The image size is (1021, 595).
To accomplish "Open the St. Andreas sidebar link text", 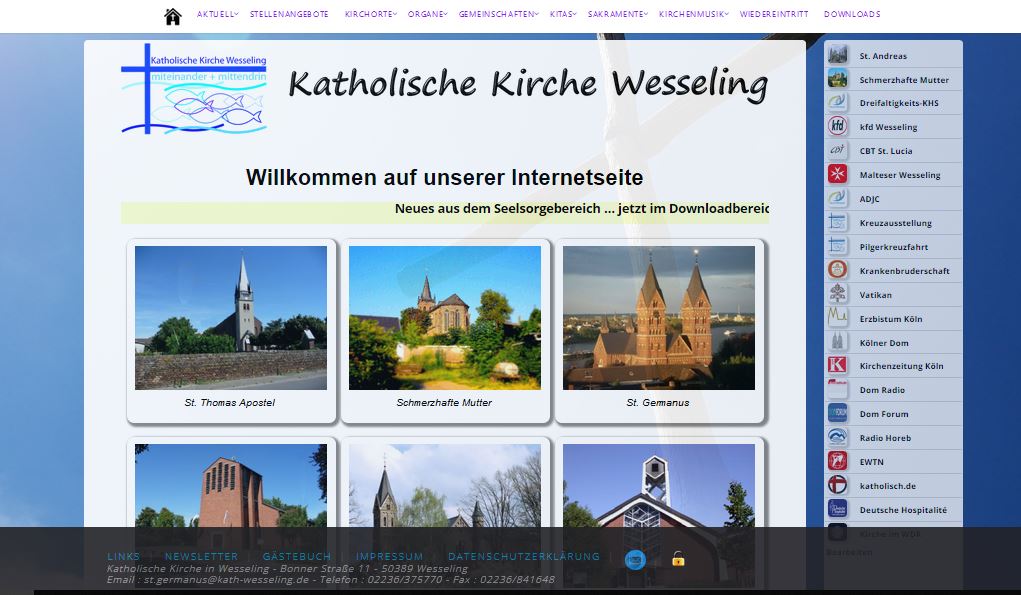I will tap(883, 56).
